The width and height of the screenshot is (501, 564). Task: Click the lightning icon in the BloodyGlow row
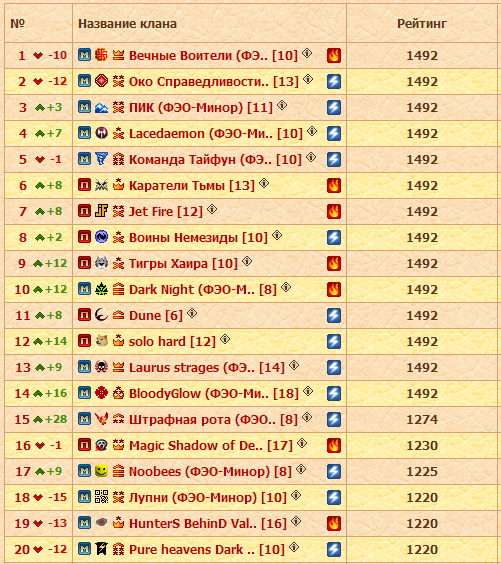tap(334, 394)
